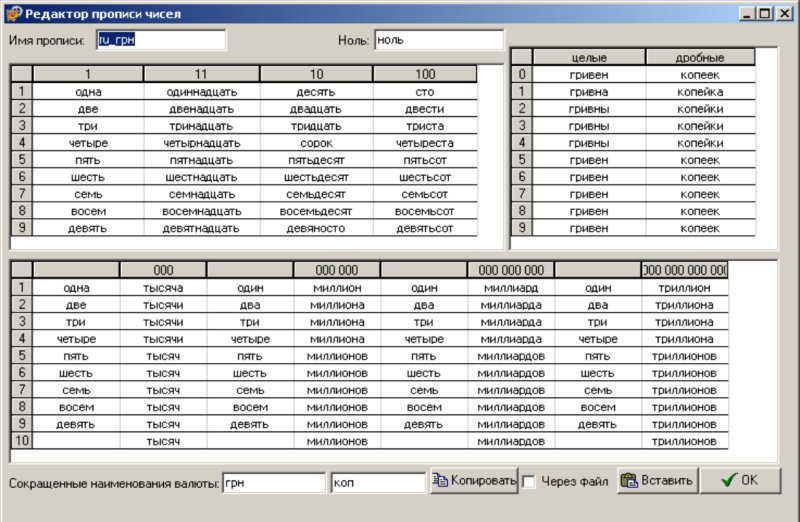Click the 'миллиардов' cell in row 10

(x=510, y=441)
